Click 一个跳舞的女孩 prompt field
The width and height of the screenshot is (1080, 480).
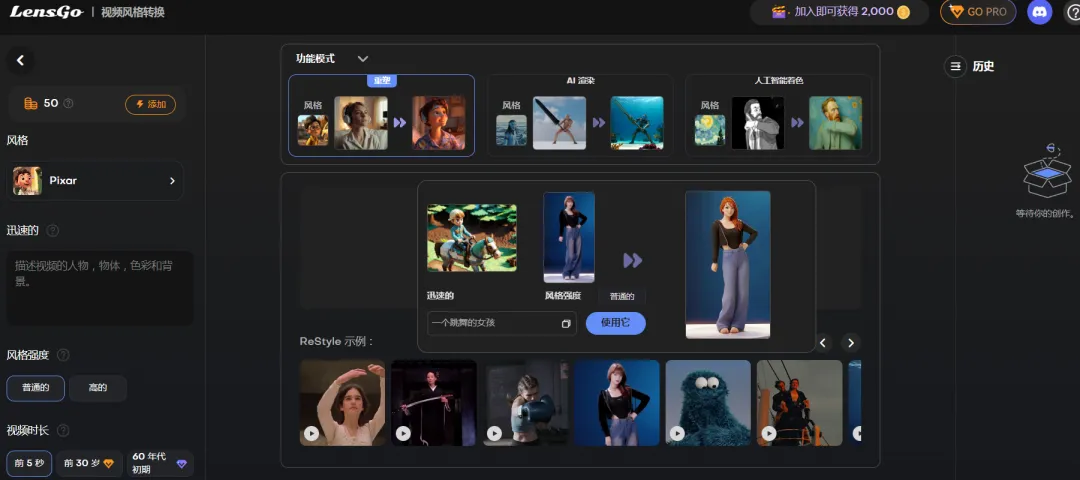(x=502, y=324)
